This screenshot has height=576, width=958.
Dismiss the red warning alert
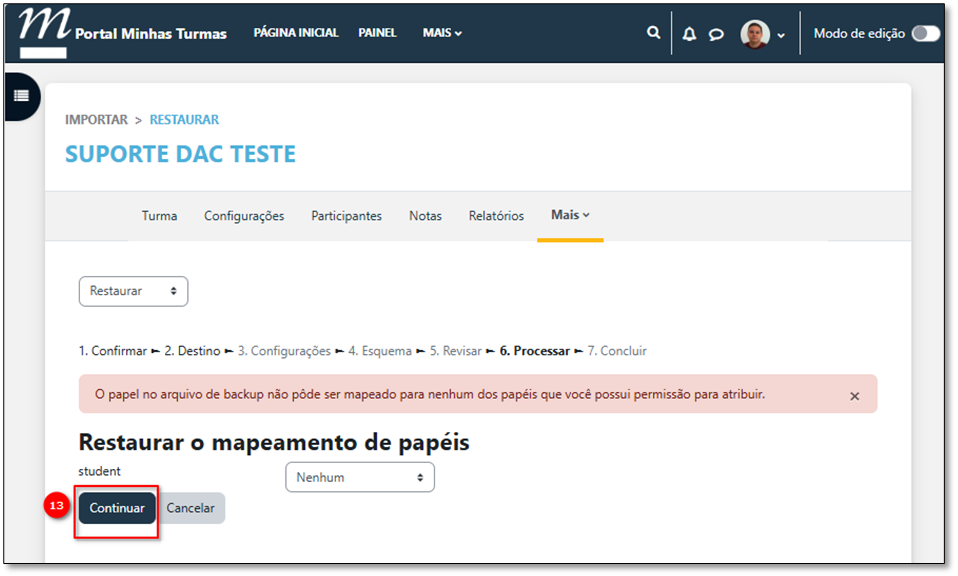click(854, 396)
